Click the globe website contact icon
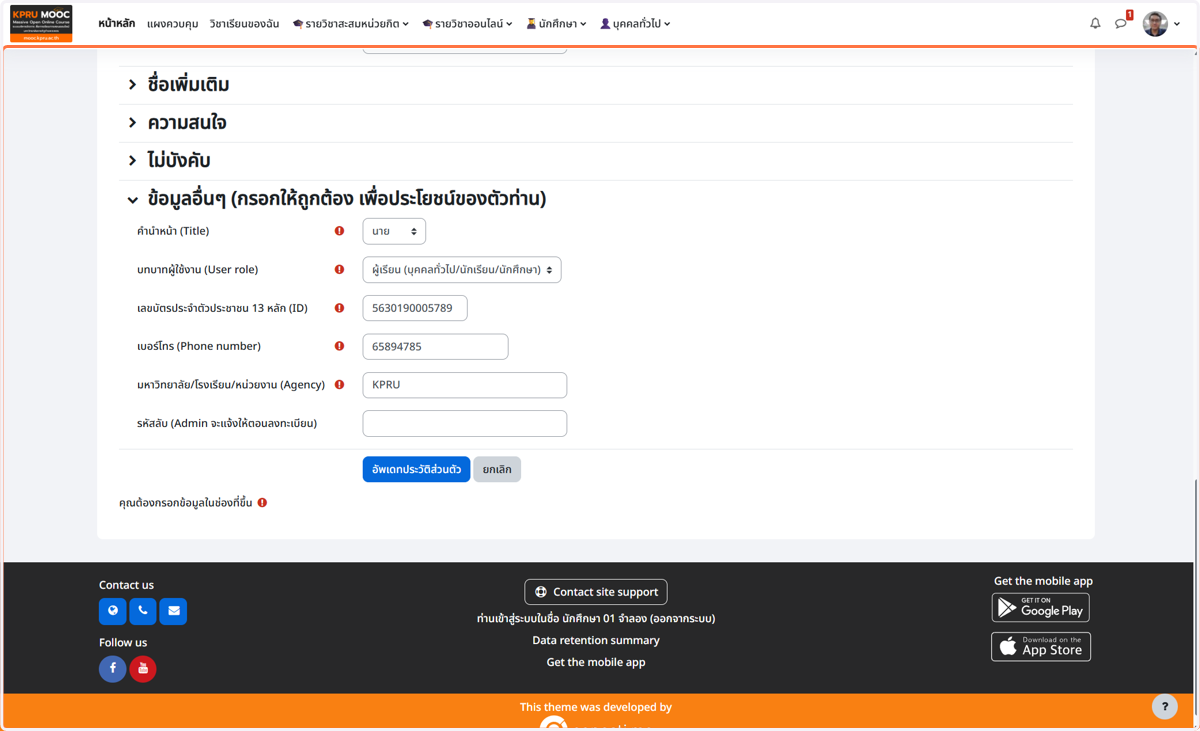This screenshot has width=1200, height=731. click(113, 611)
